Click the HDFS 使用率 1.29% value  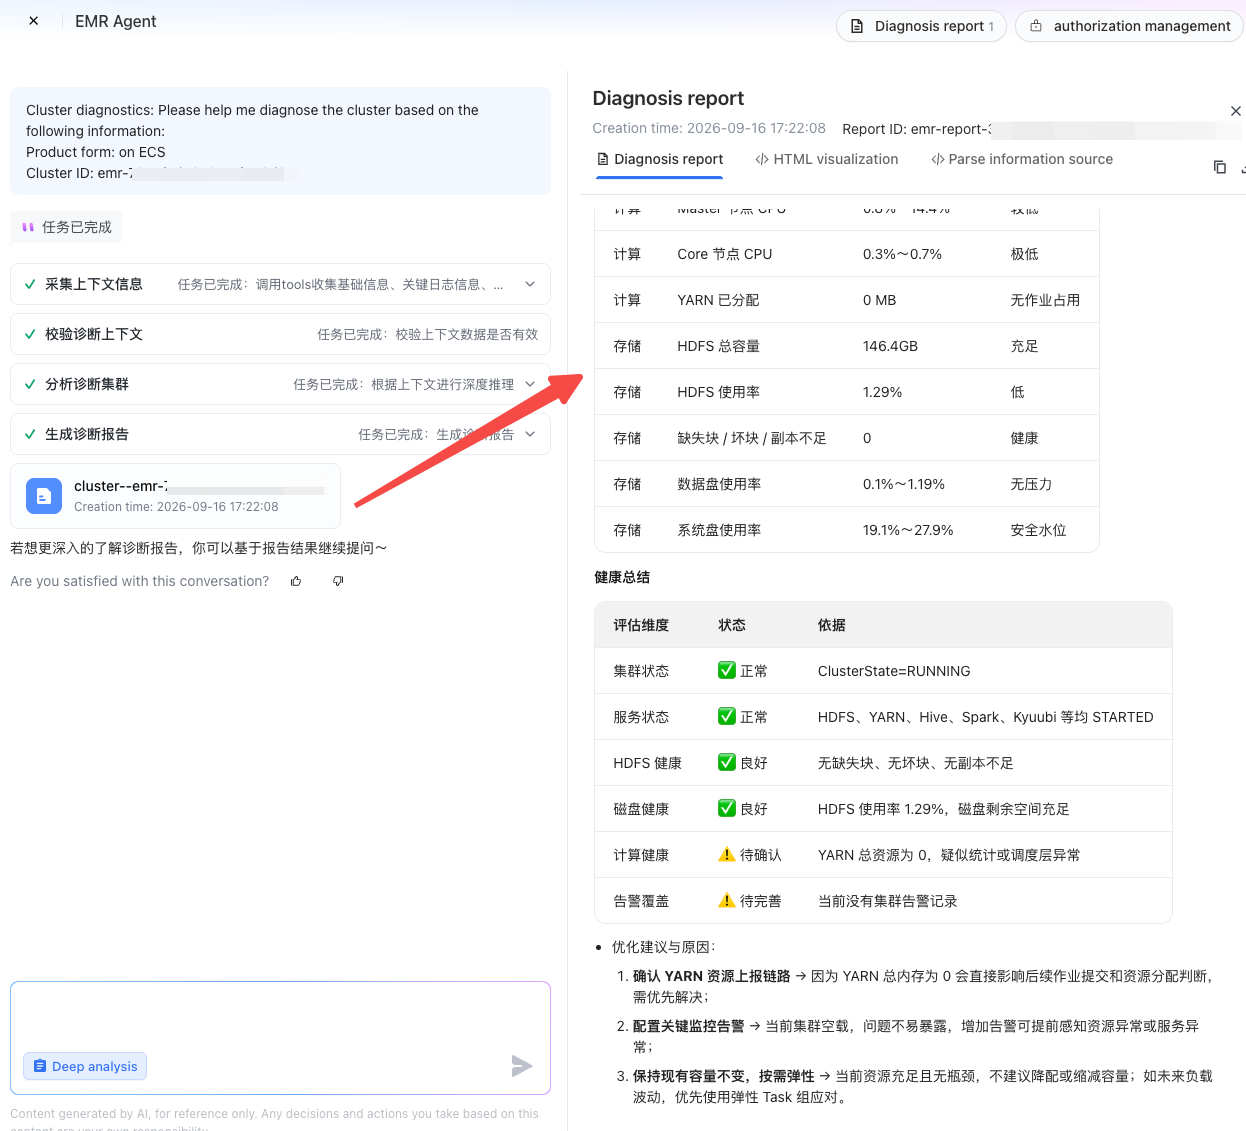(x=882, y=392)
